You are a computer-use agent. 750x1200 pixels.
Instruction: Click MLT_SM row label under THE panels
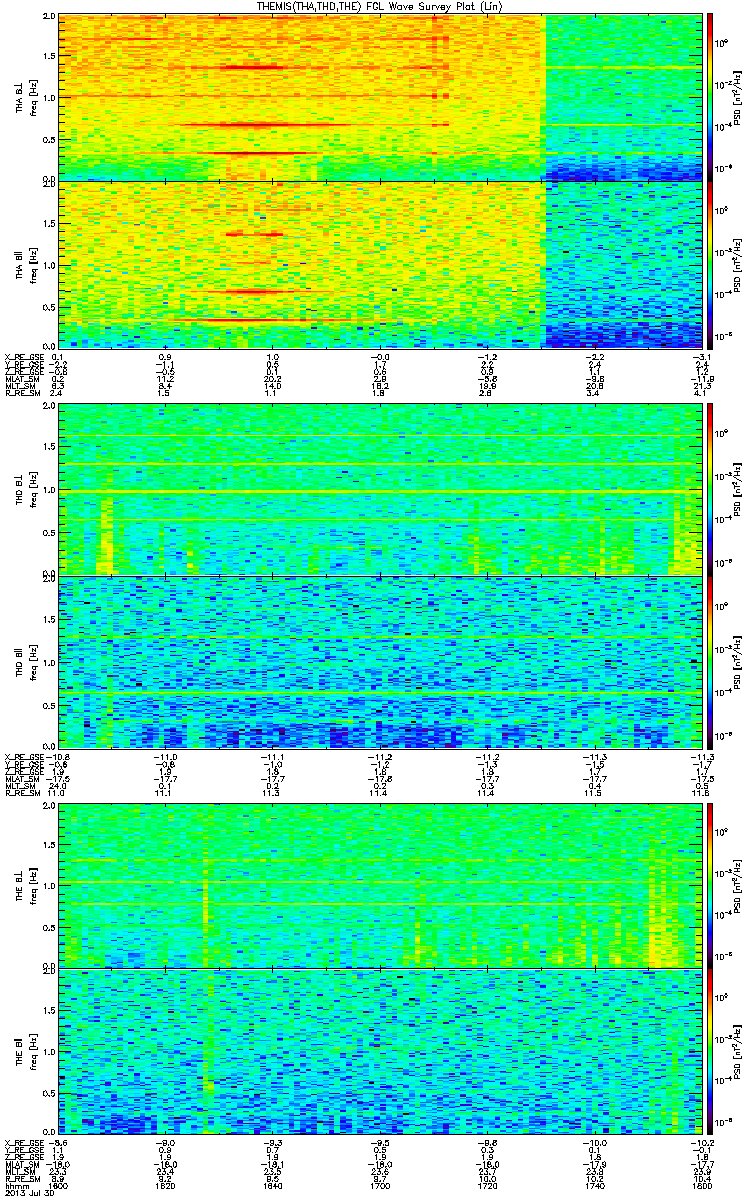click(20, 1174)
